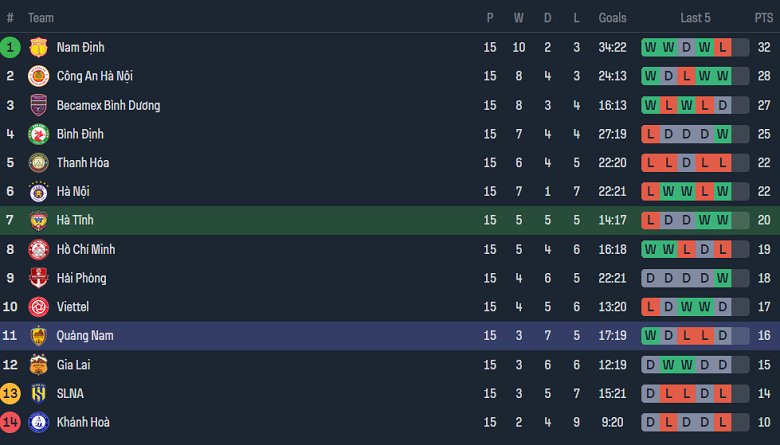Click the Hải Phòng club badge
Viewport: 780px width, 445px height.
coord(39,278)
